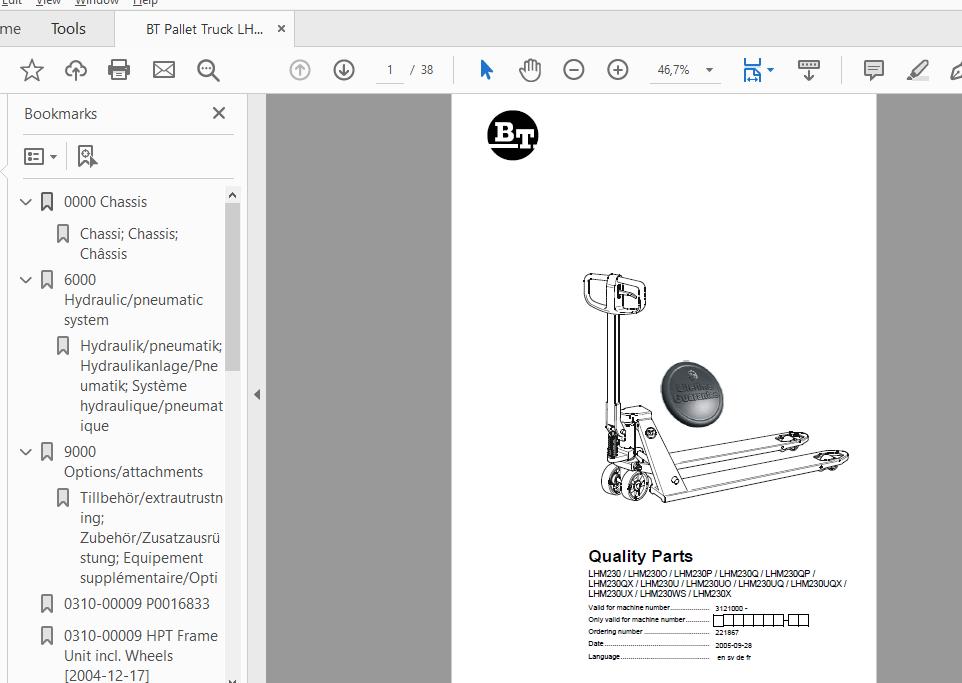This screenshot has height=683, width=962.
Task: Click the bookmarks panel scrollbar thumb
Action: click(x=233, y=287)
